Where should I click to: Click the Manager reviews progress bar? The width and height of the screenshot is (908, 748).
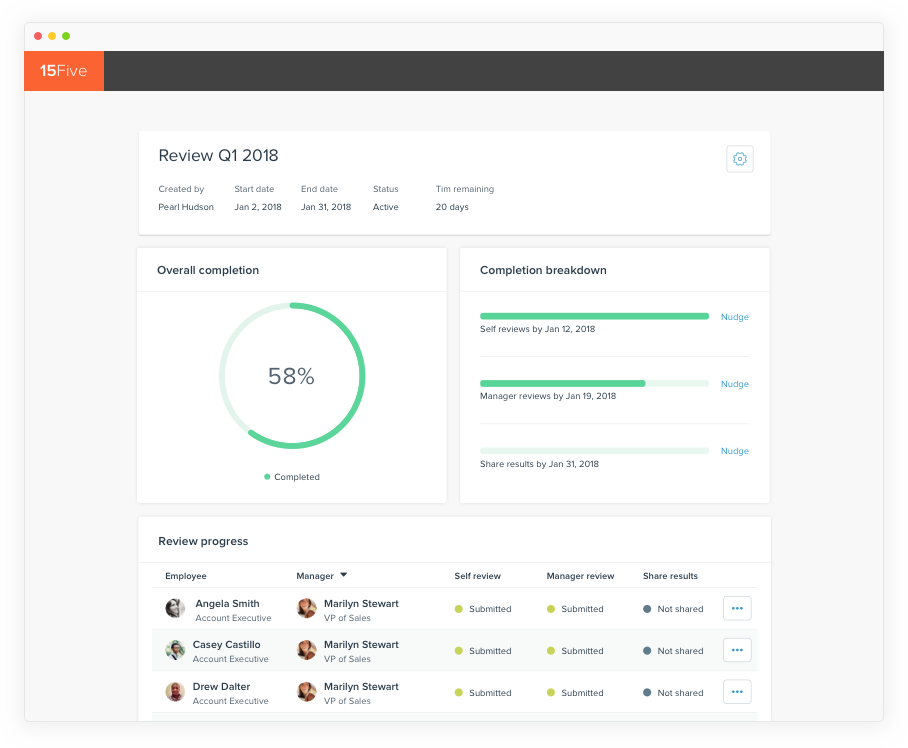point(594,383)
